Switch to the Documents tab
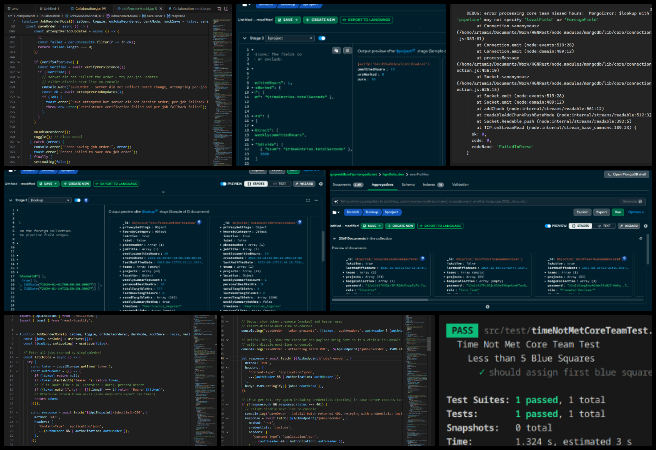Image resolution: width=656 pixels, height=450 pixels. pos(347,184)
